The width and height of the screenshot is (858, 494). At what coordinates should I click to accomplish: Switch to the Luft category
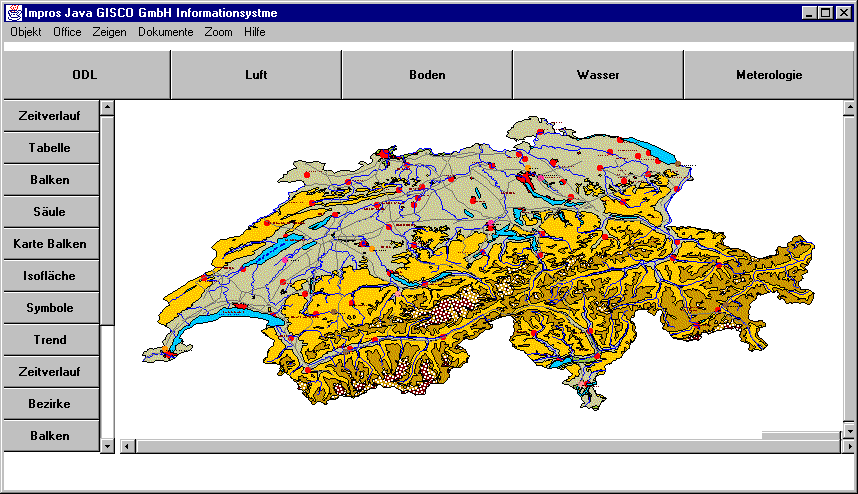coord(256,75)
